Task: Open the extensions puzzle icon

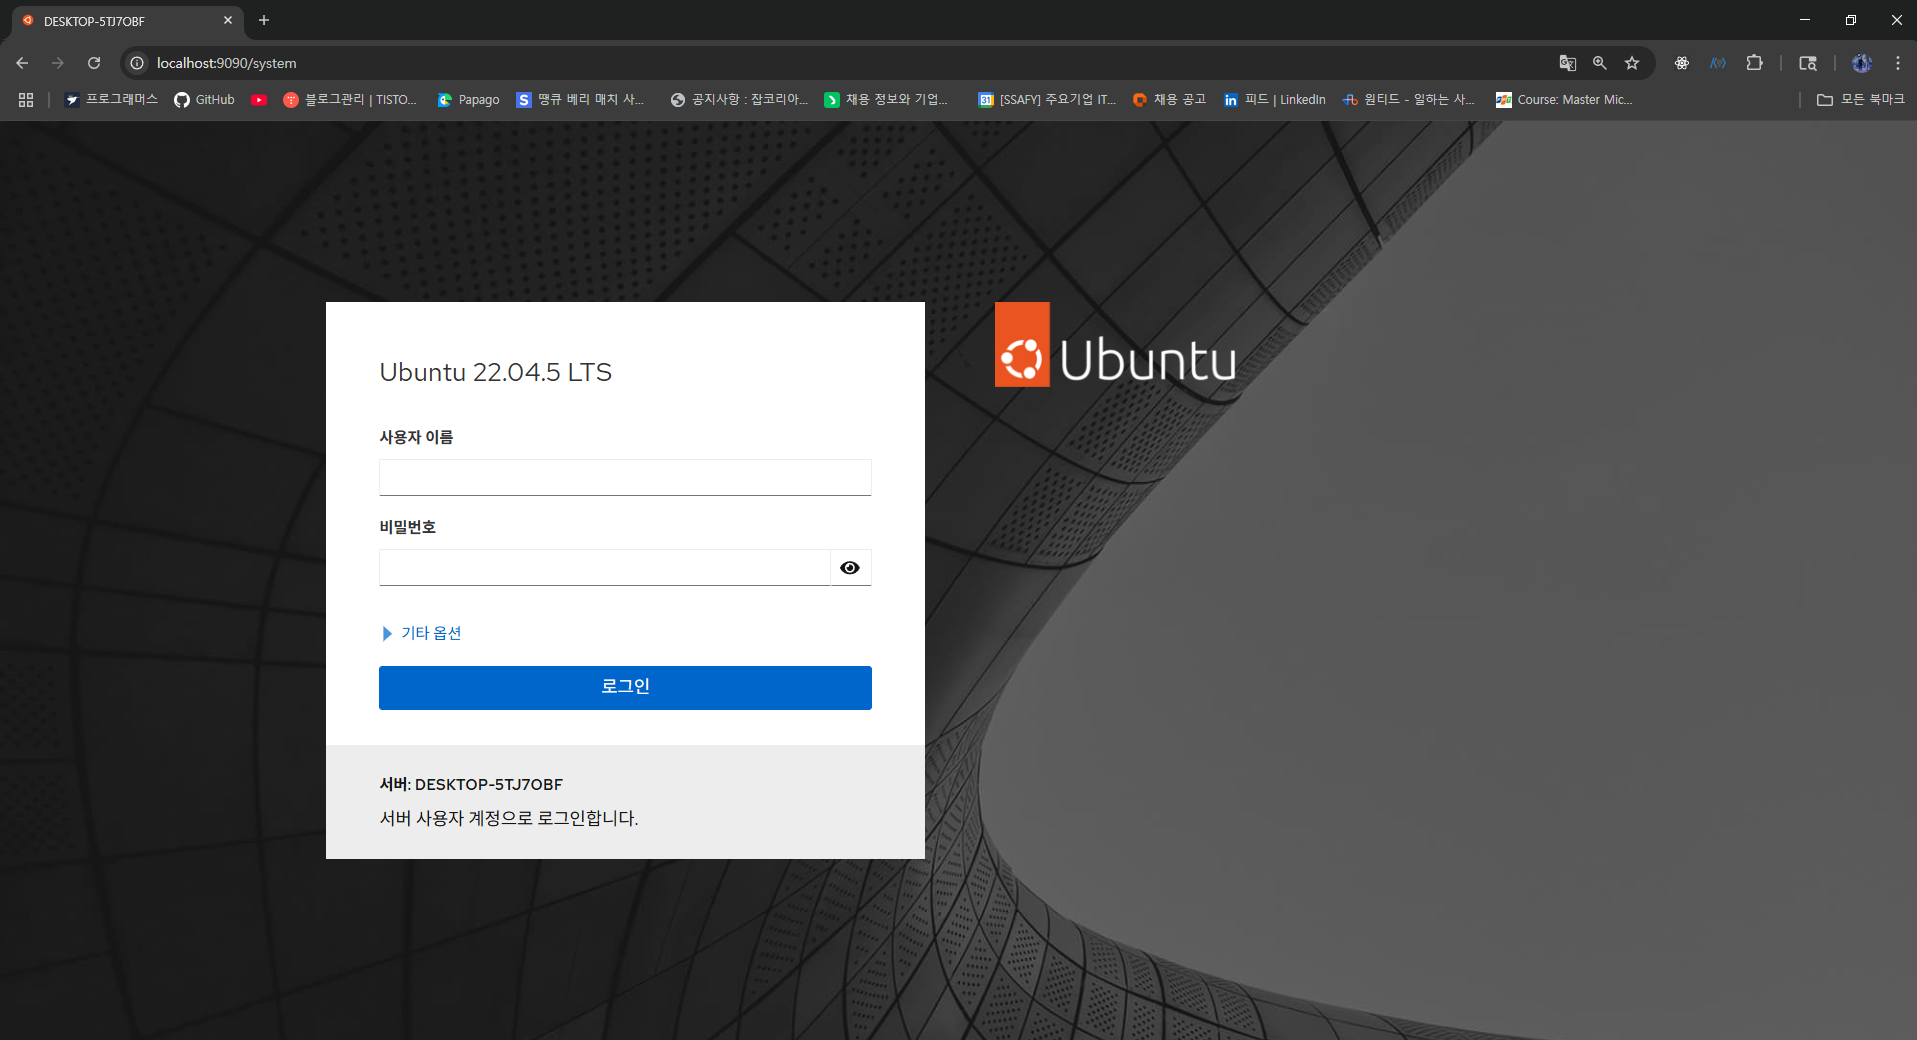Action: click(1754, 63)
